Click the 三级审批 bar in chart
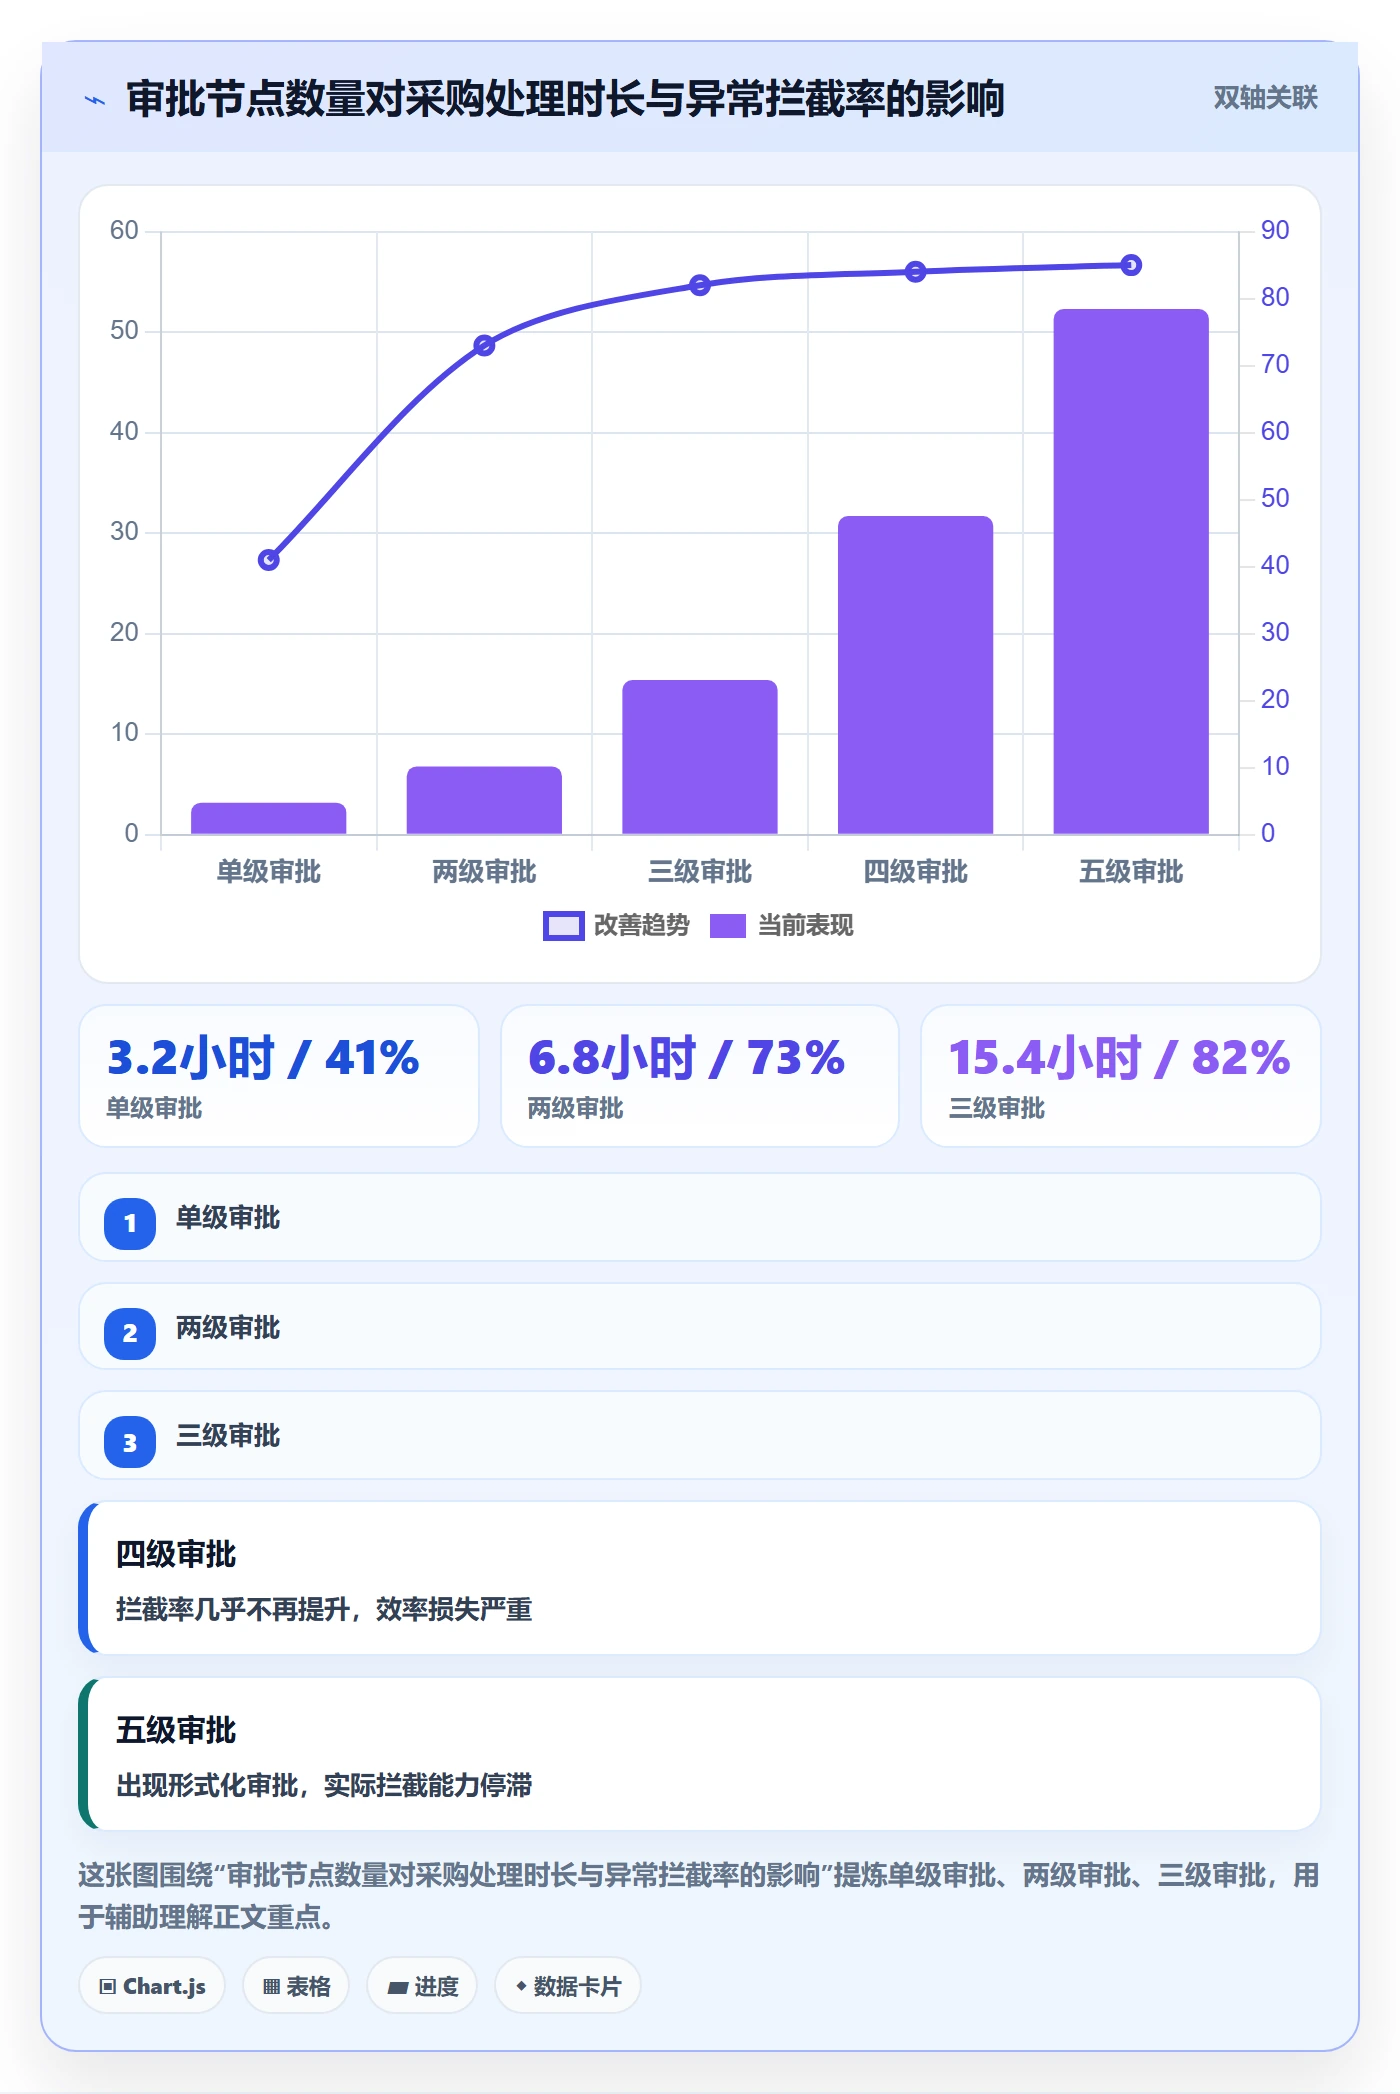Viewport: 1400px width, 2094px height. click(700, 757)
